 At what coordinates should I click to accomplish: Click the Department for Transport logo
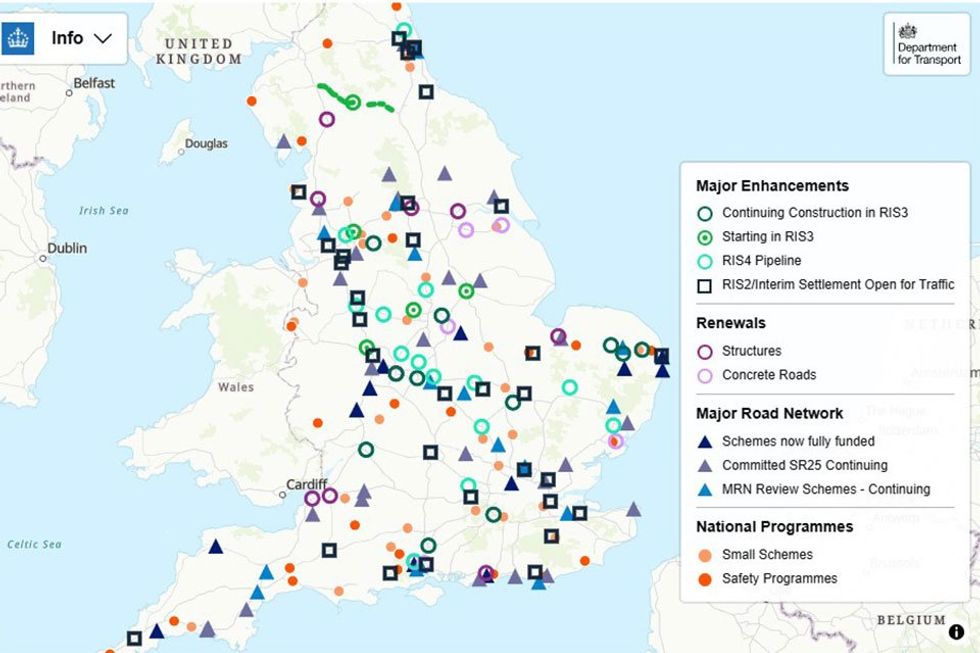click(x=928, y=48)
